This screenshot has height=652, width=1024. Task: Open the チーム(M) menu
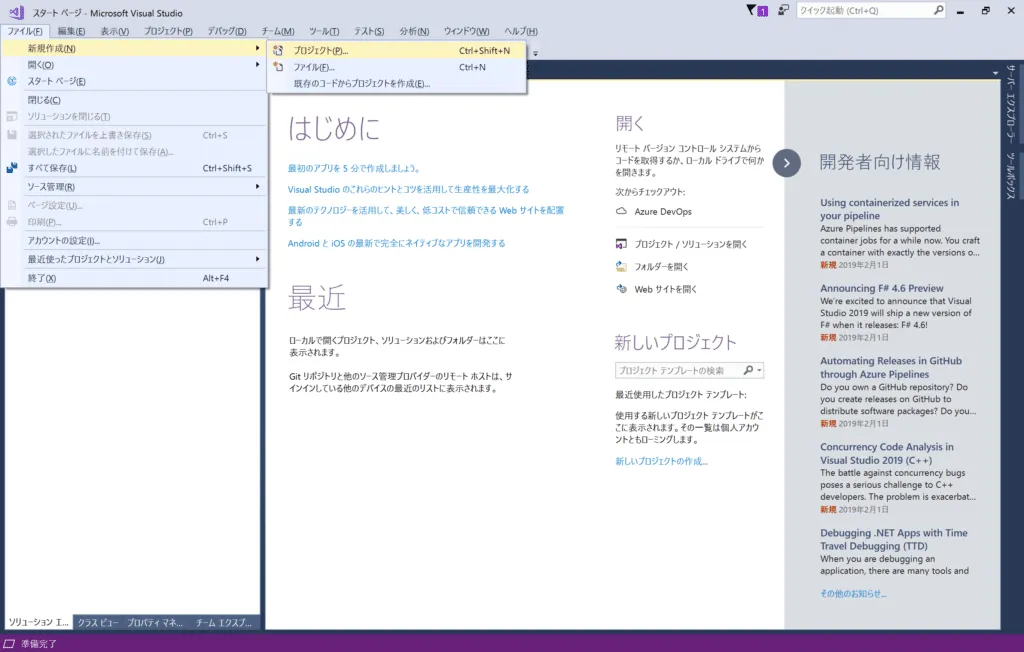[x=278, y=31]
